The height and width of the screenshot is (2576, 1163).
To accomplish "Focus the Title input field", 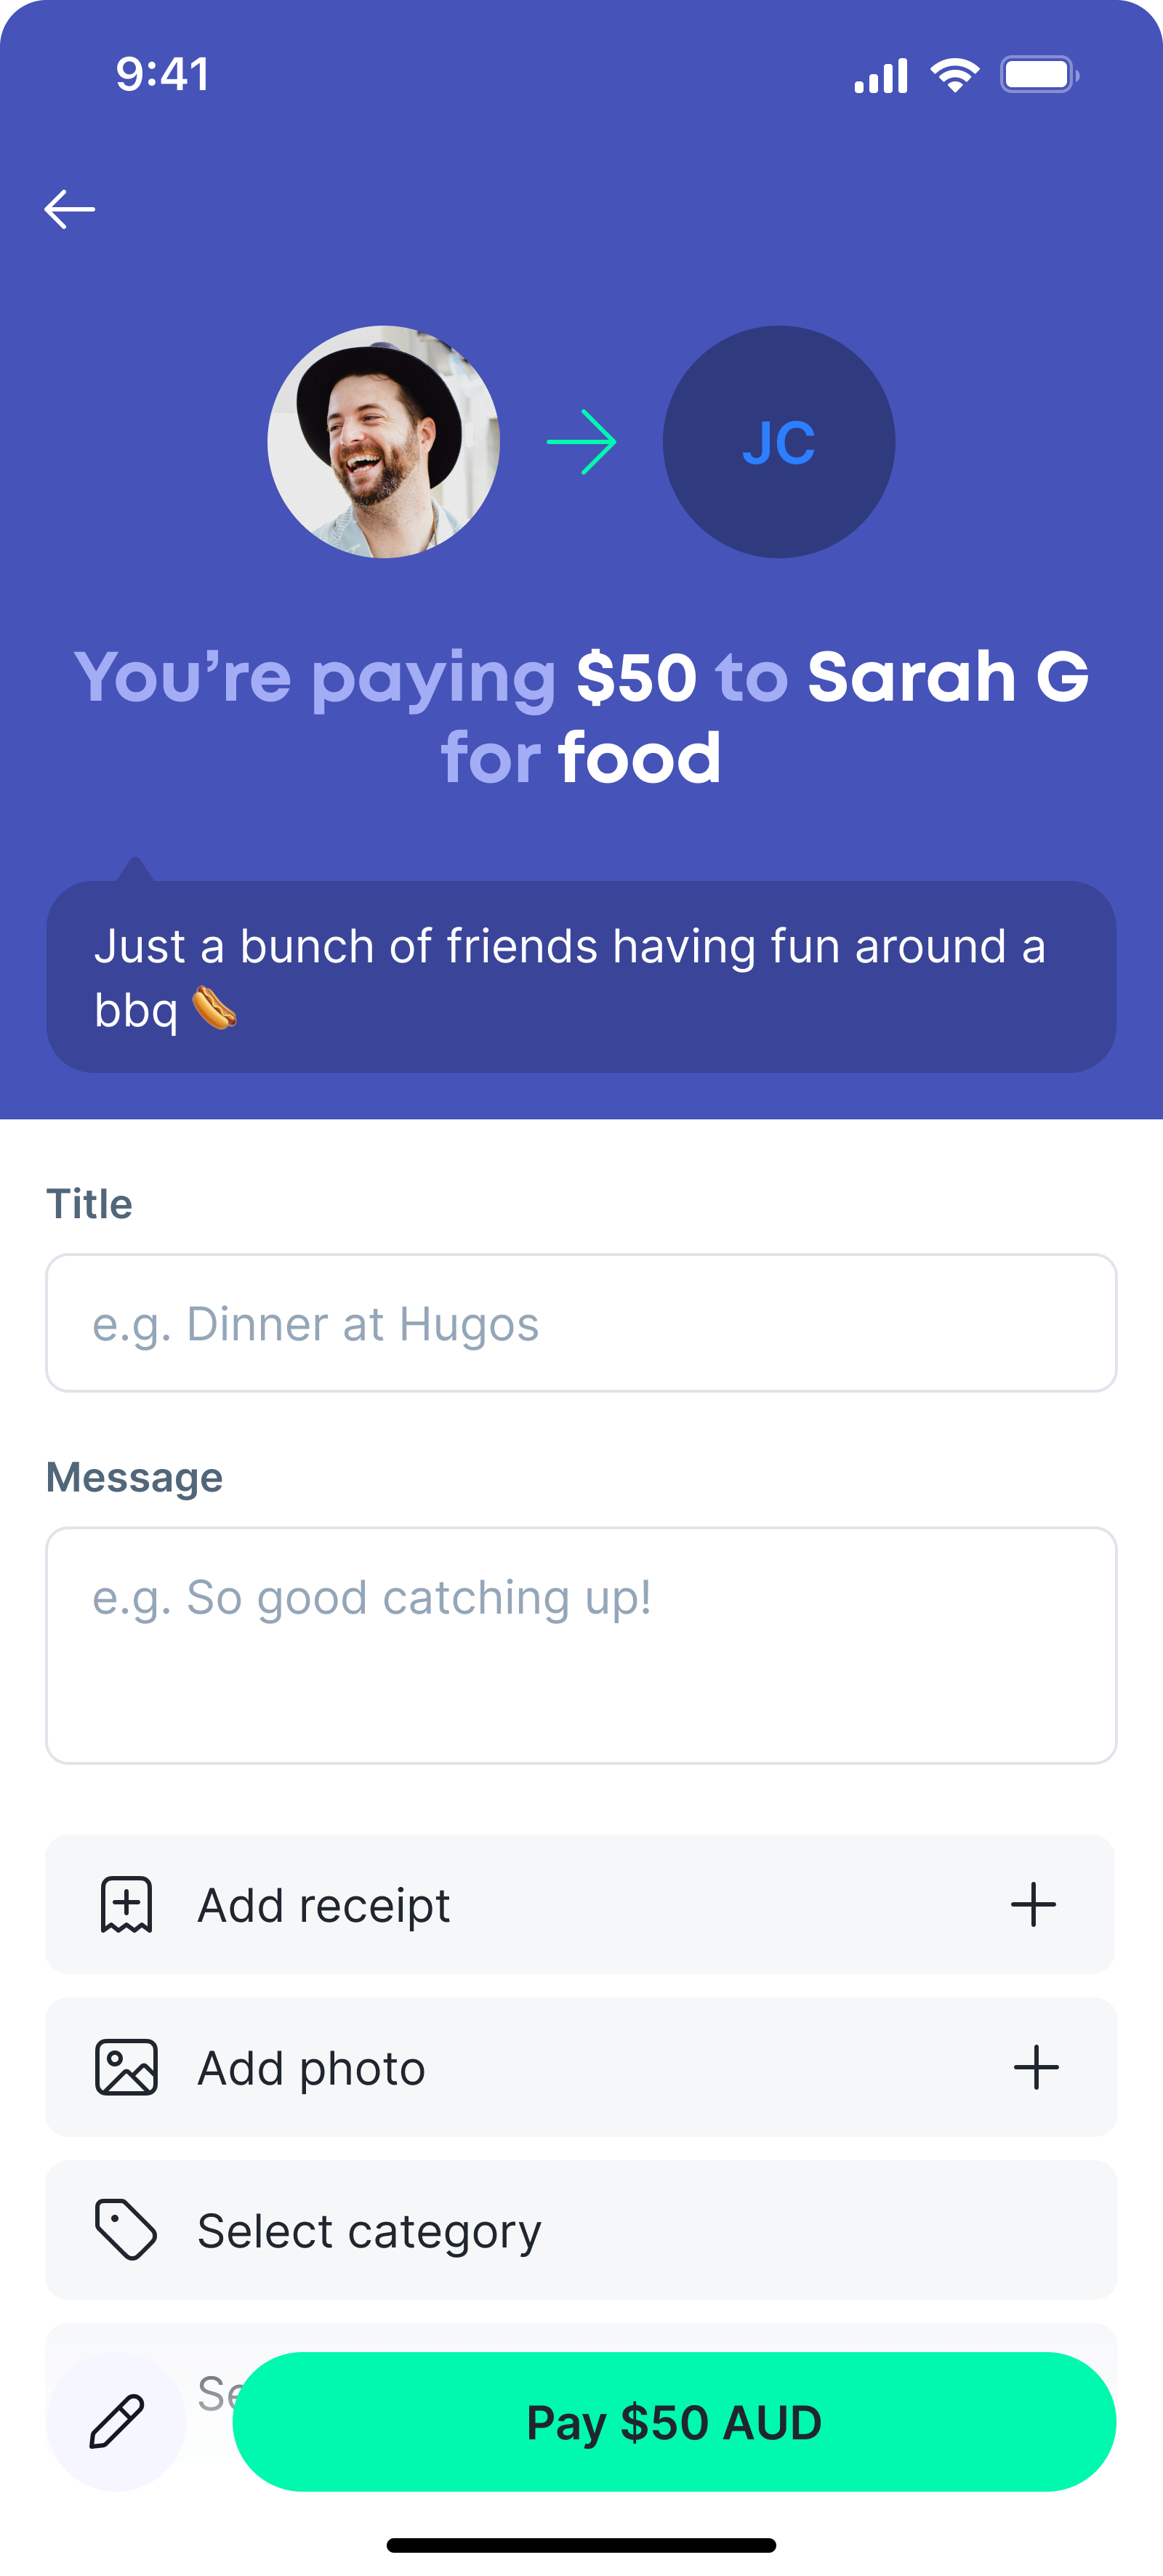I will 581,1323.
